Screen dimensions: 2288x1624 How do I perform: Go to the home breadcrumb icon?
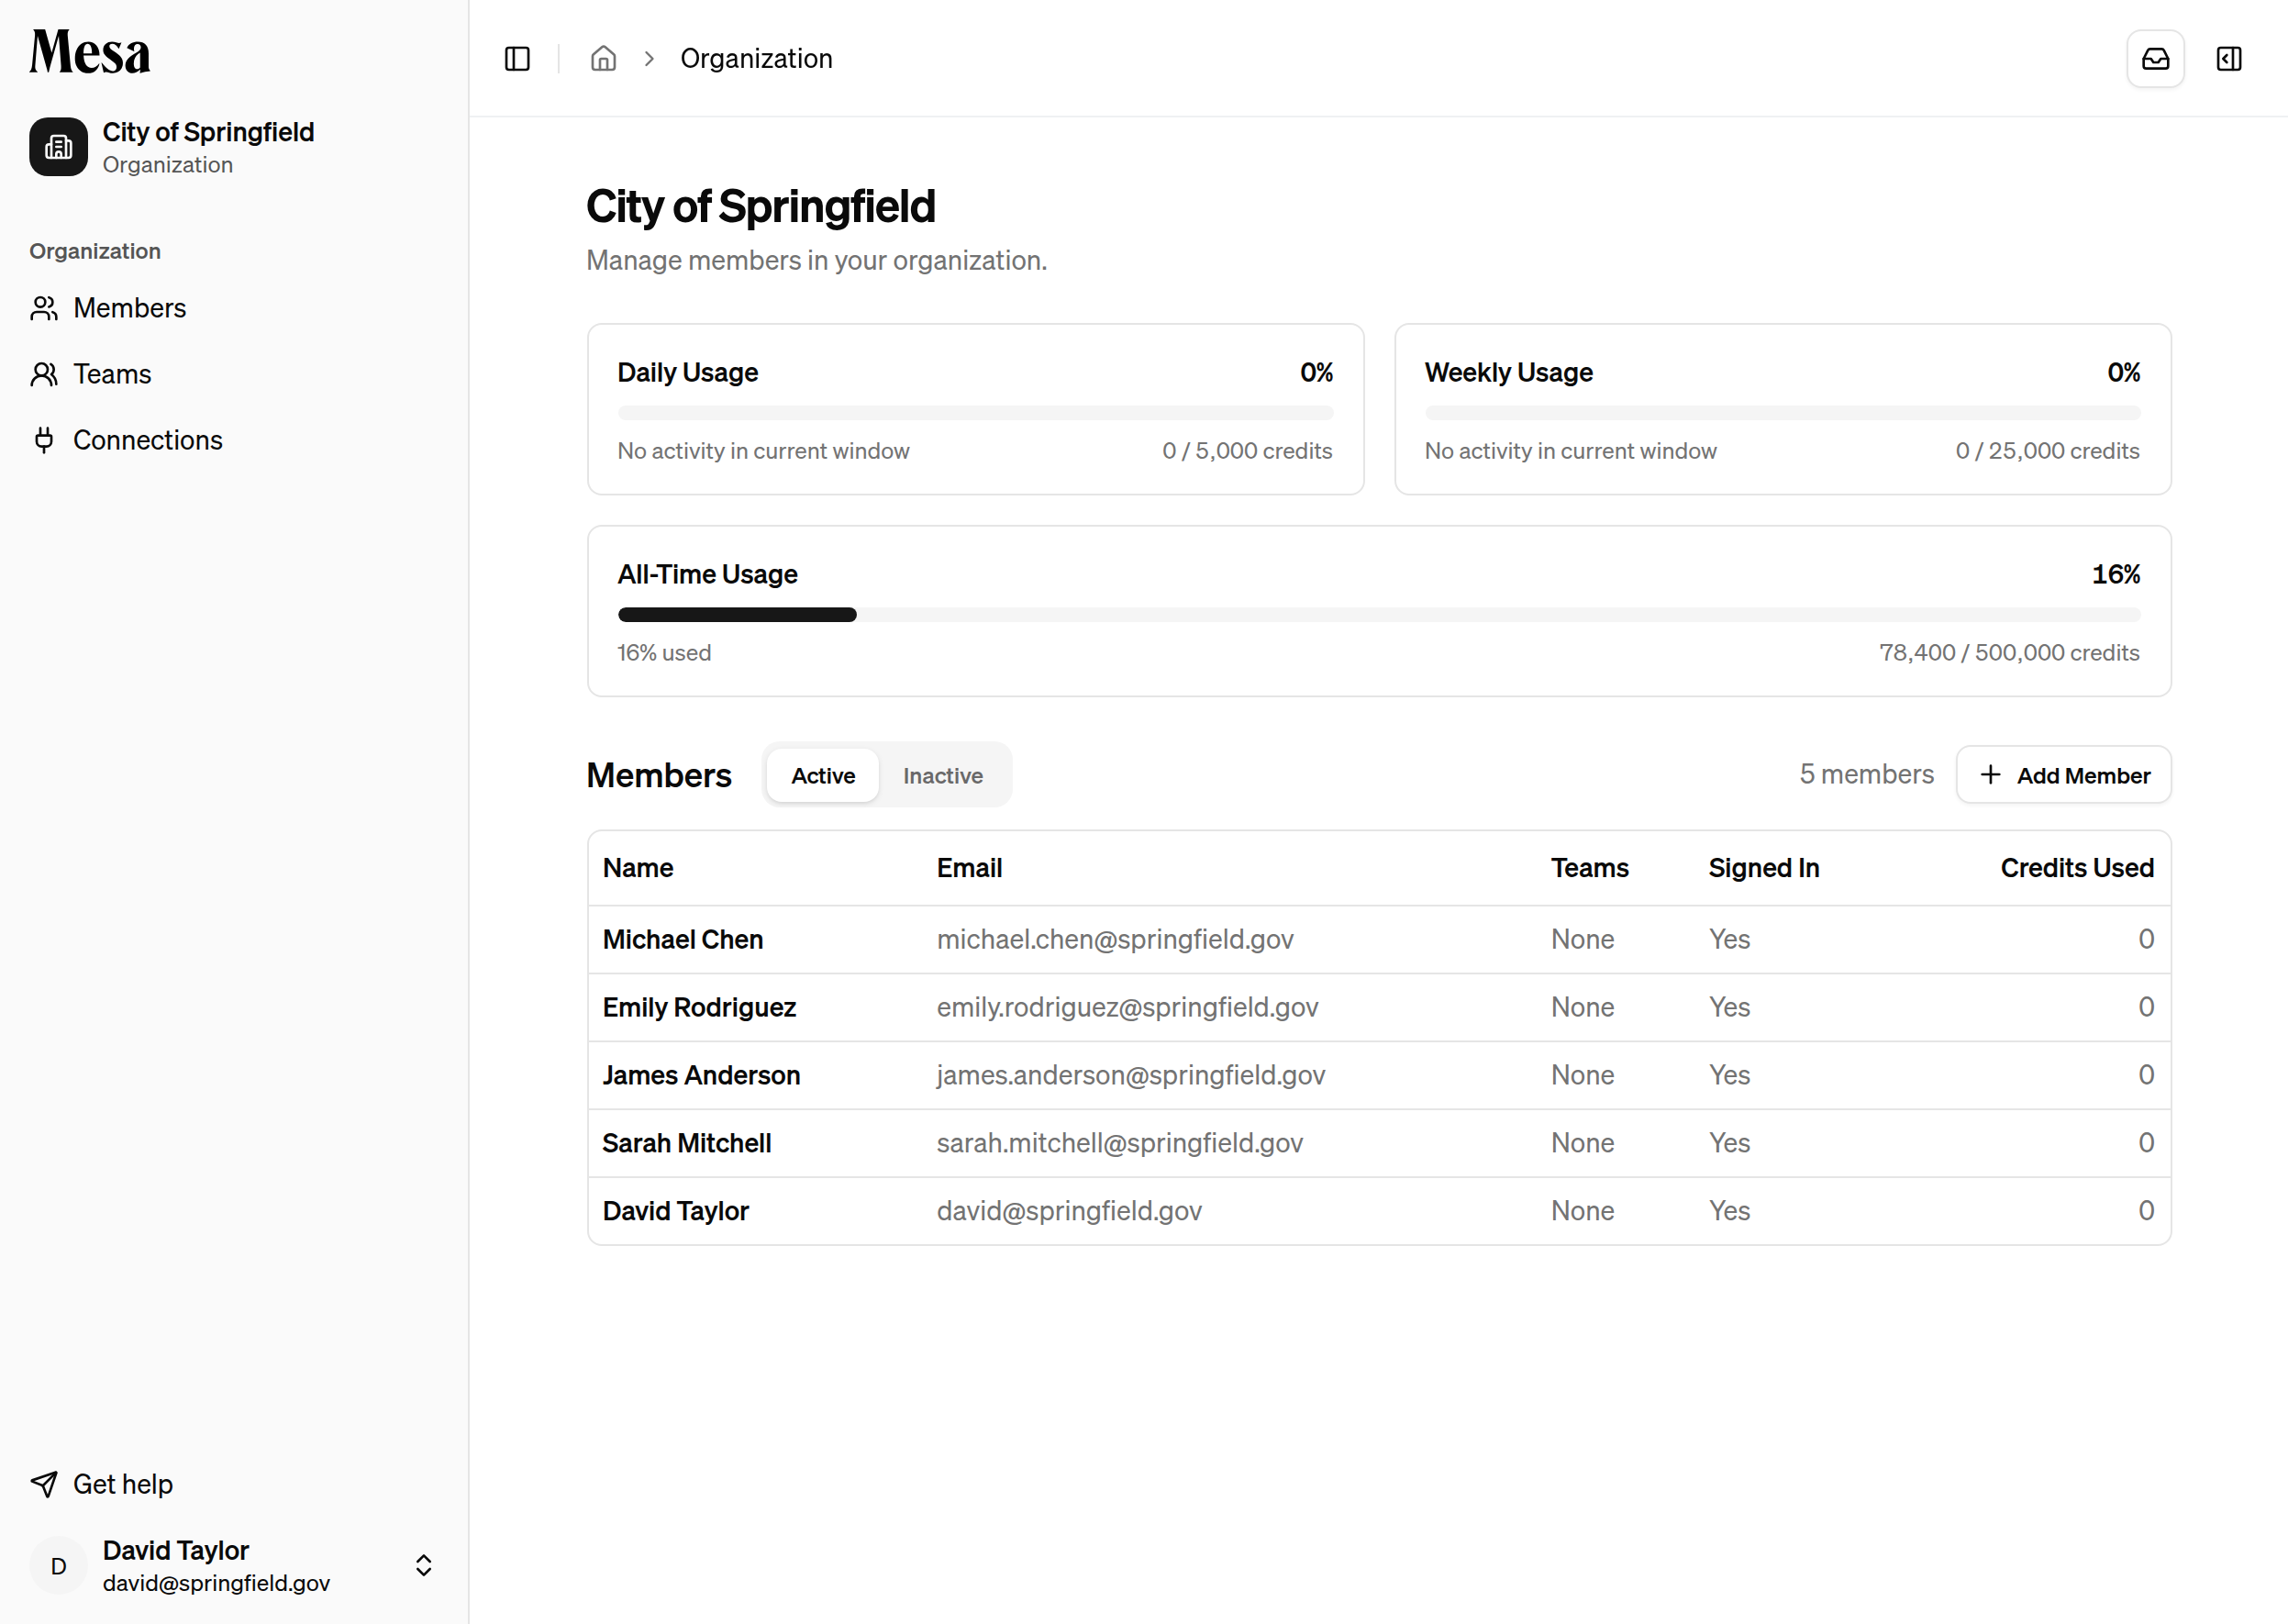tap(603, 59)
